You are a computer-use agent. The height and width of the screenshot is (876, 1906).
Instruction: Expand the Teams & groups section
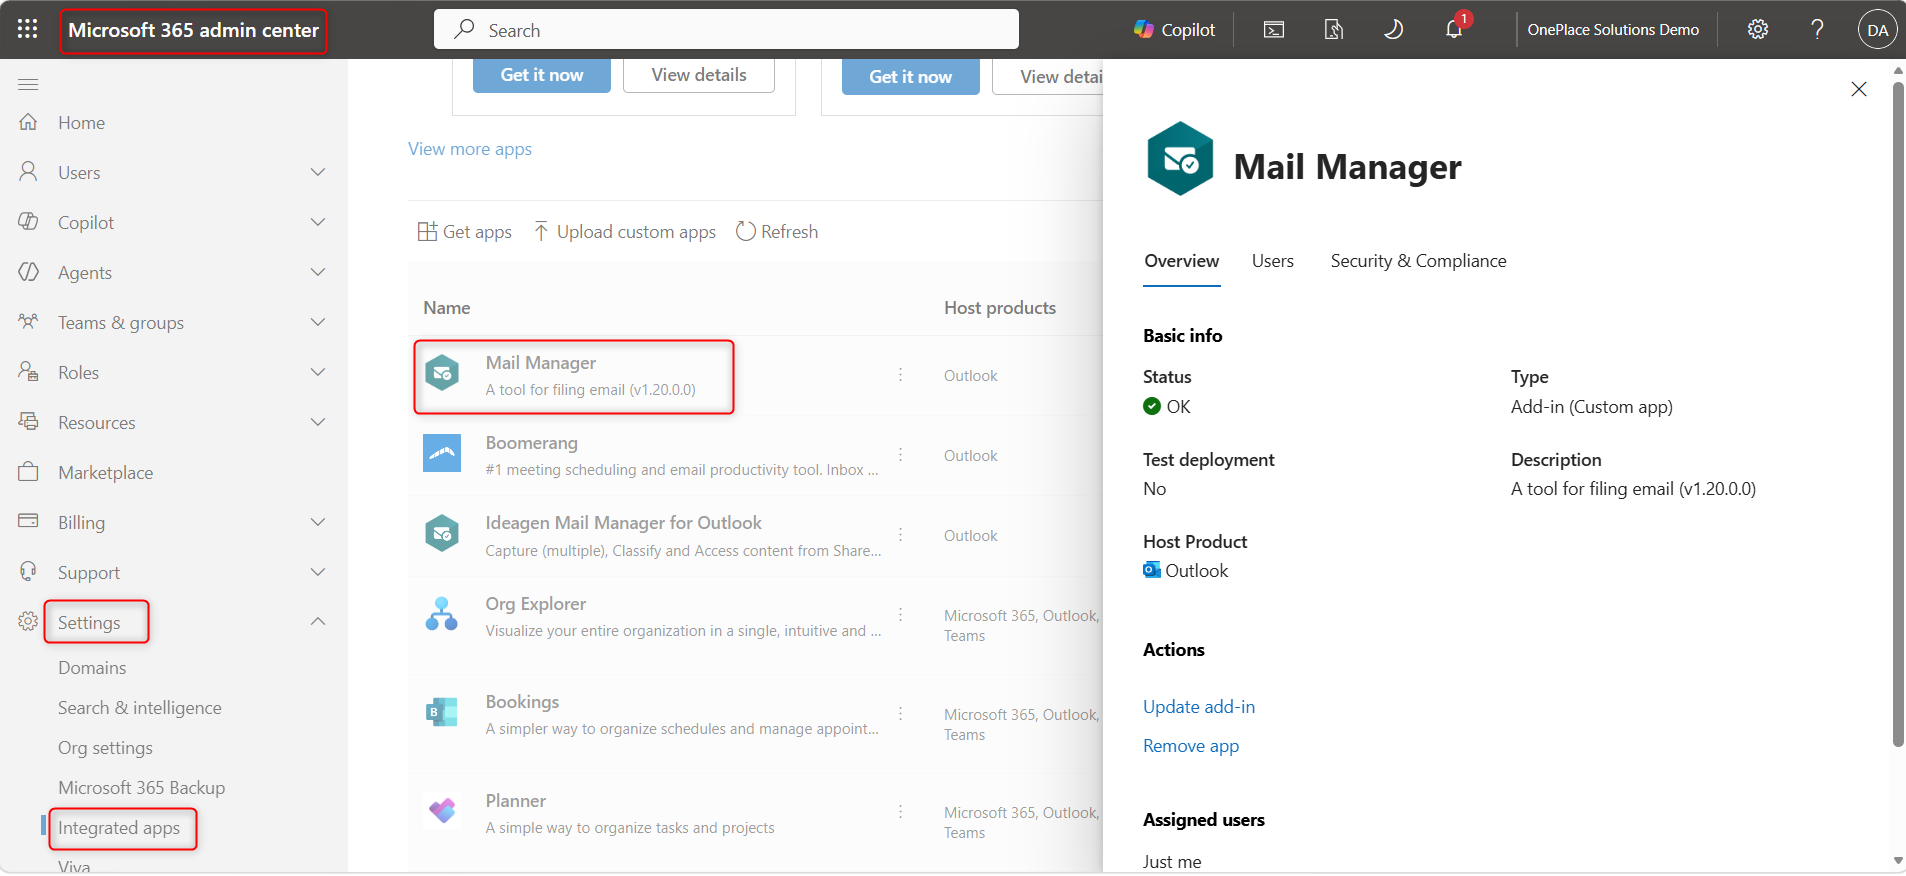click(x=318, y=322)
